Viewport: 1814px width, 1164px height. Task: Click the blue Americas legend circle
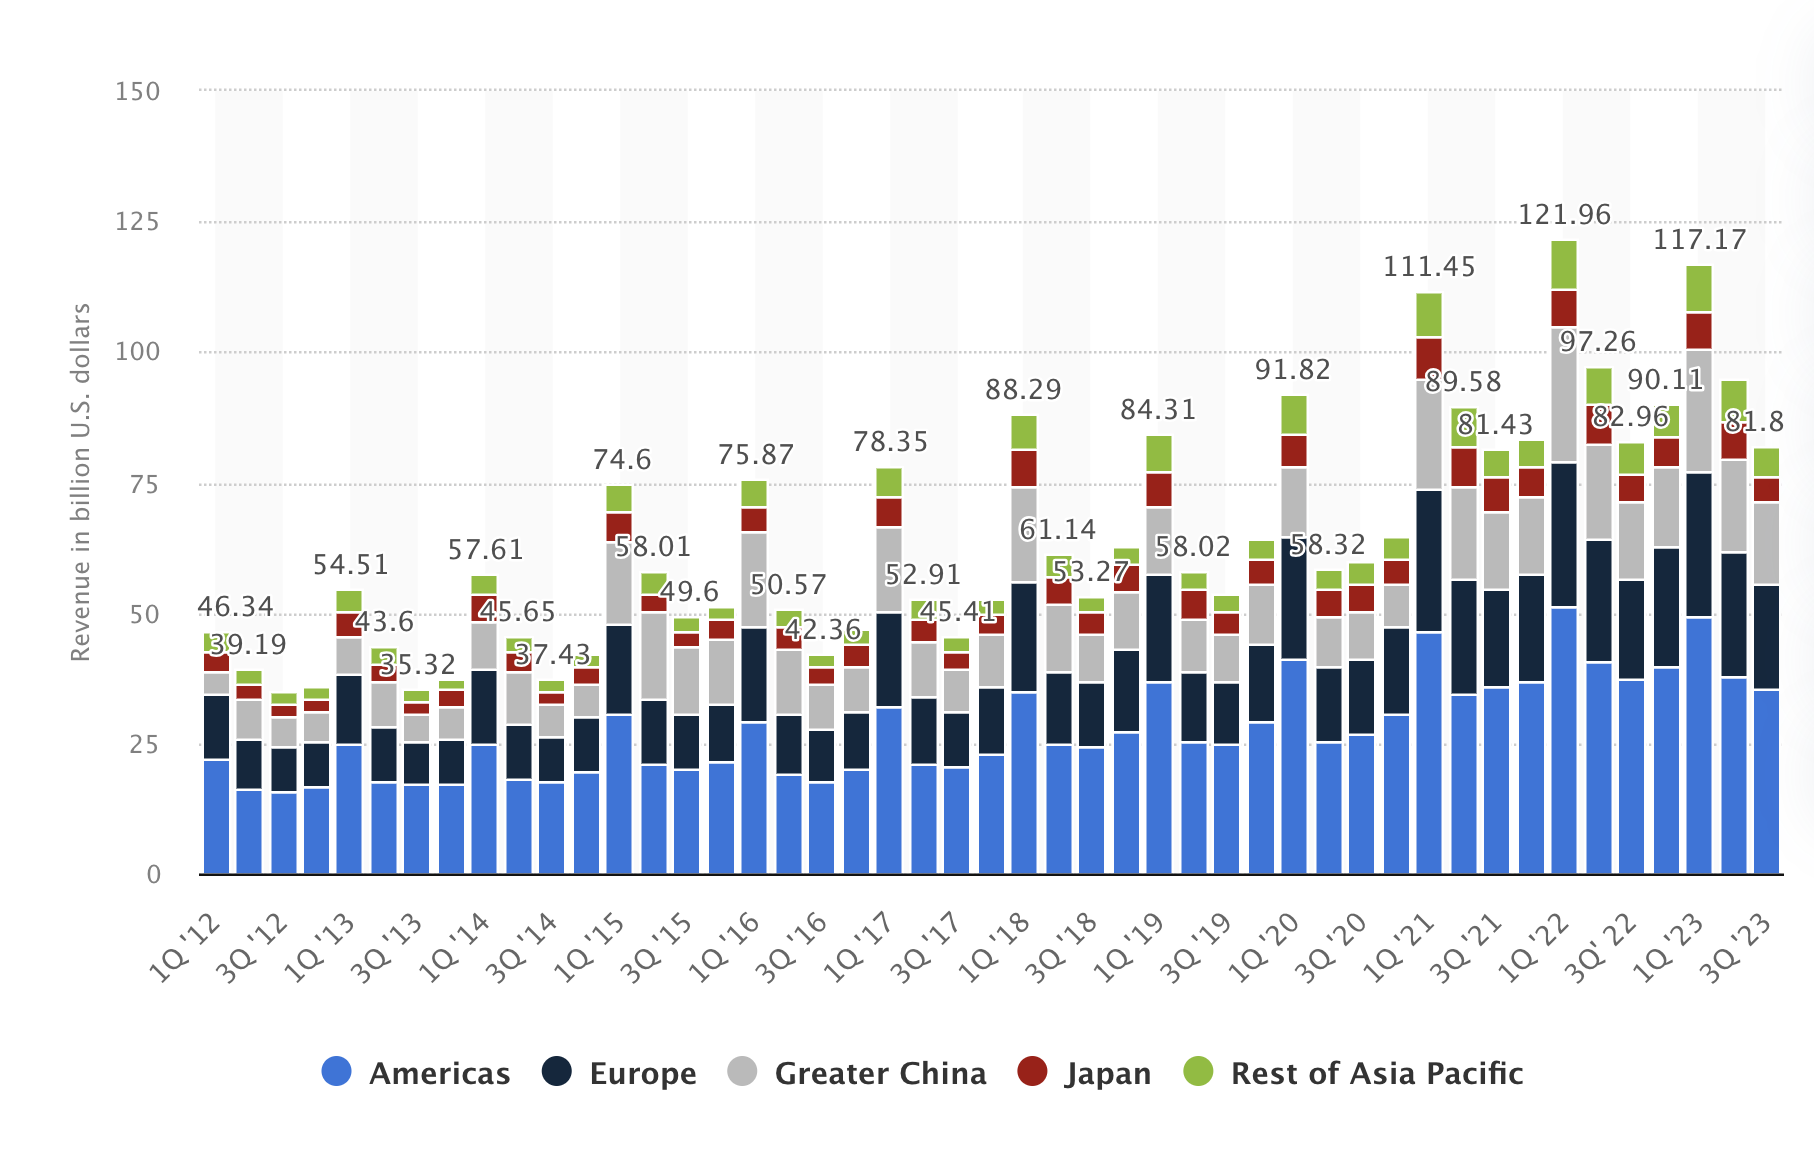pyautogui.click(x=337, y=1072)
